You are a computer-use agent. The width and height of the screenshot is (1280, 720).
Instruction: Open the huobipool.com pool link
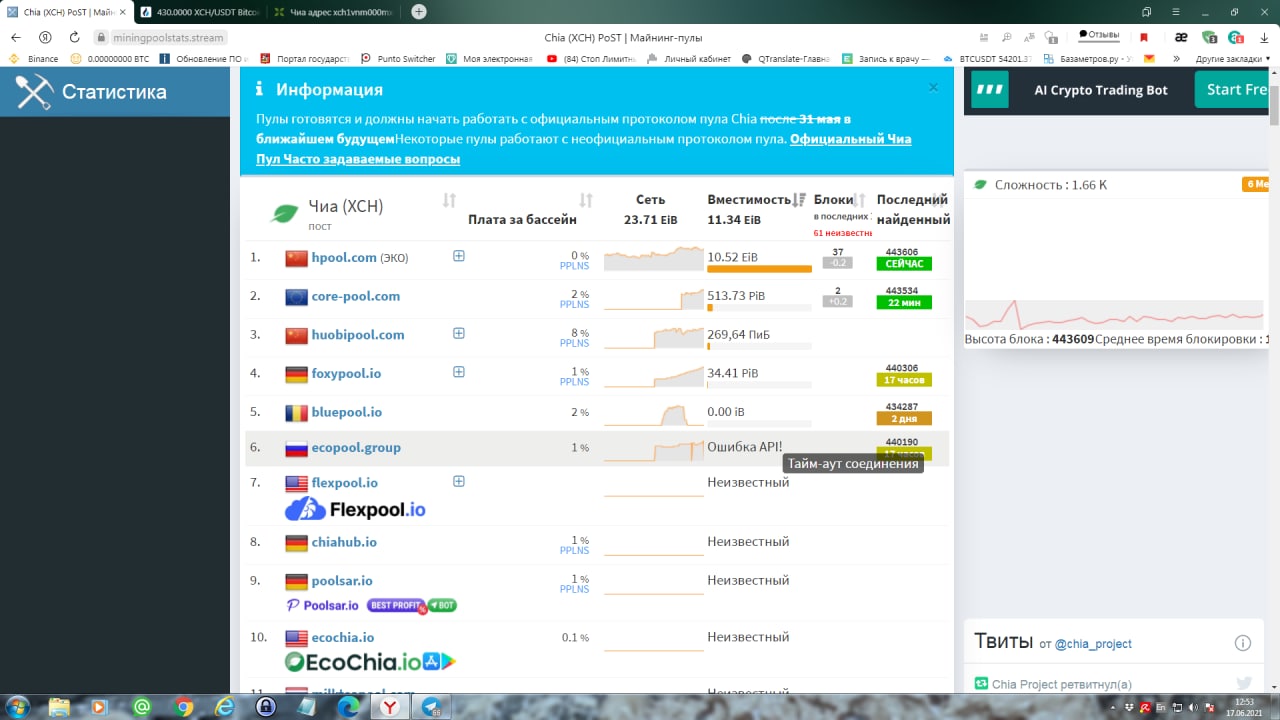coord(358,334)
